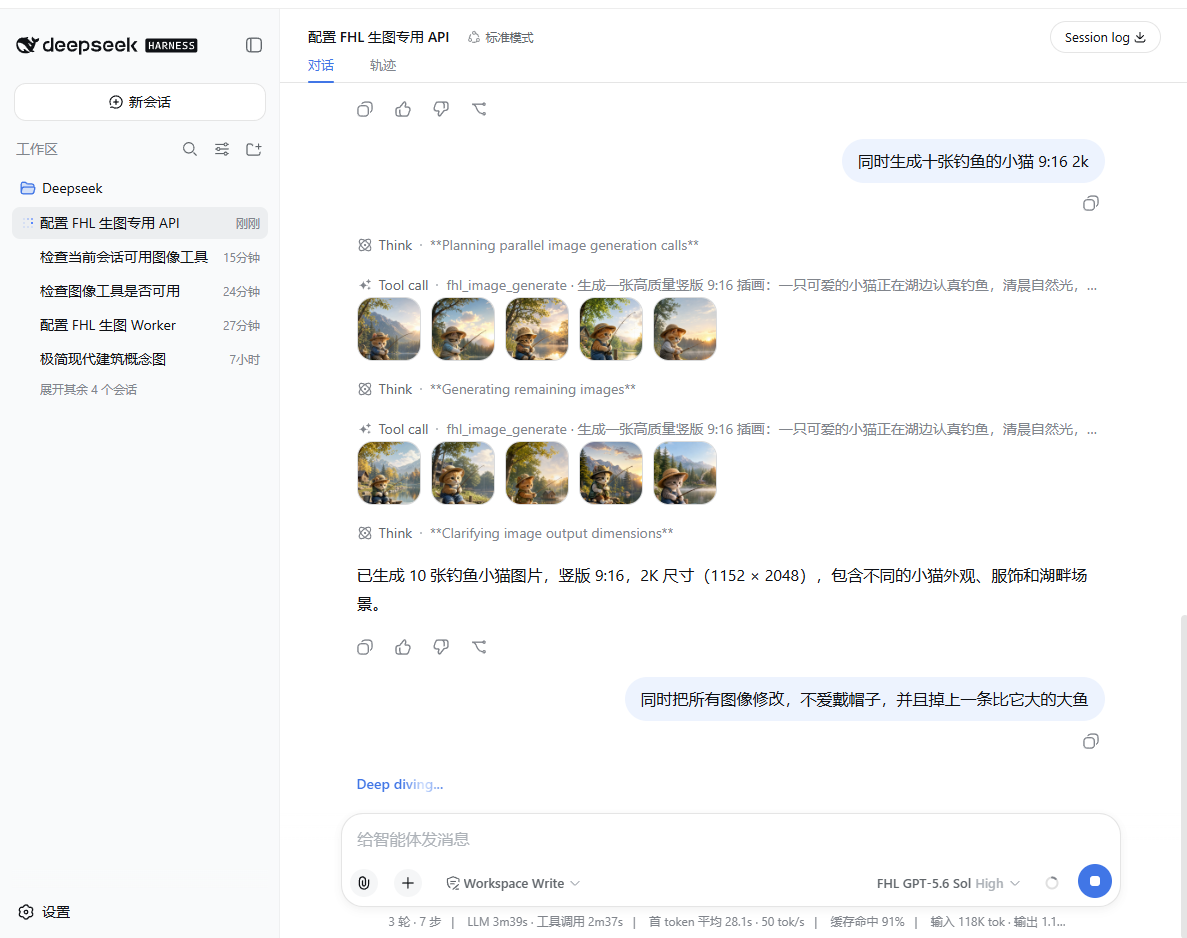
Task: Attach a file with the paperclip icon
Action: 364,883
